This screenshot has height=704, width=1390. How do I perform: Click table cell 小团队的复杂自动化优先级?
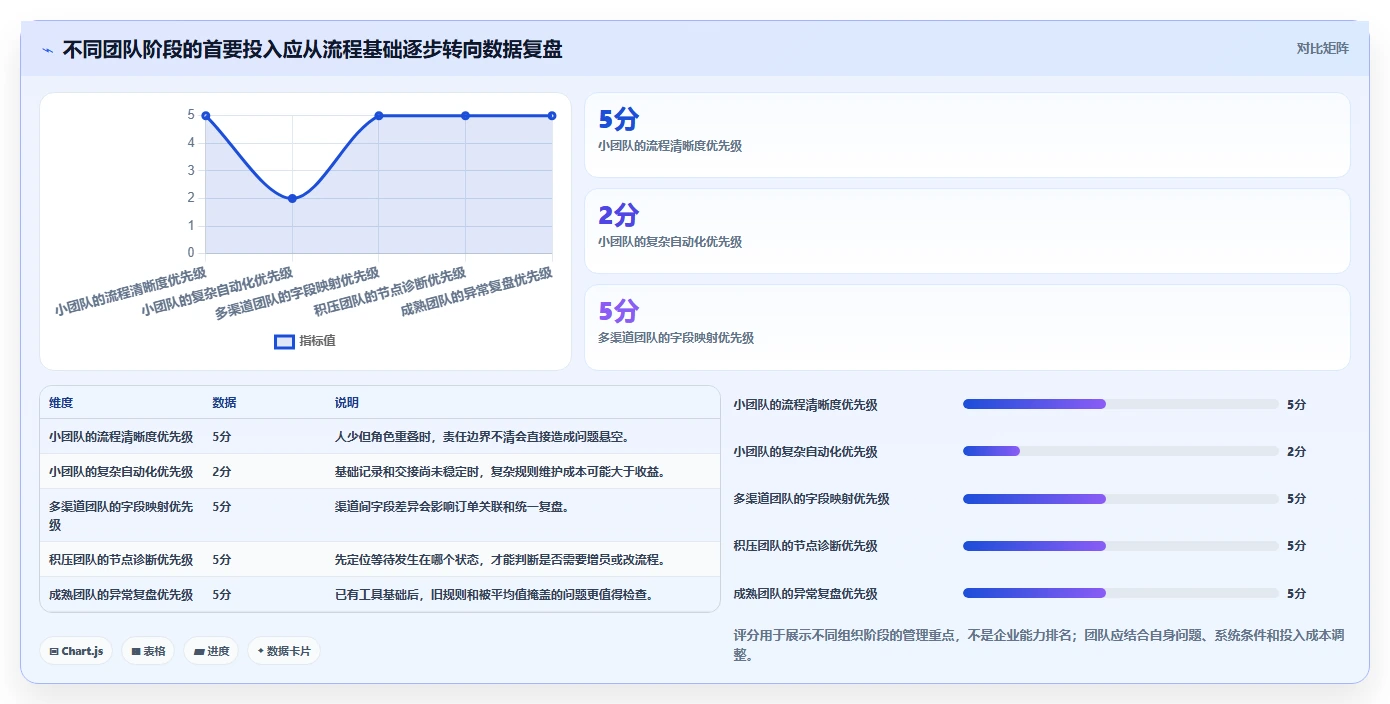pos(121,472)
